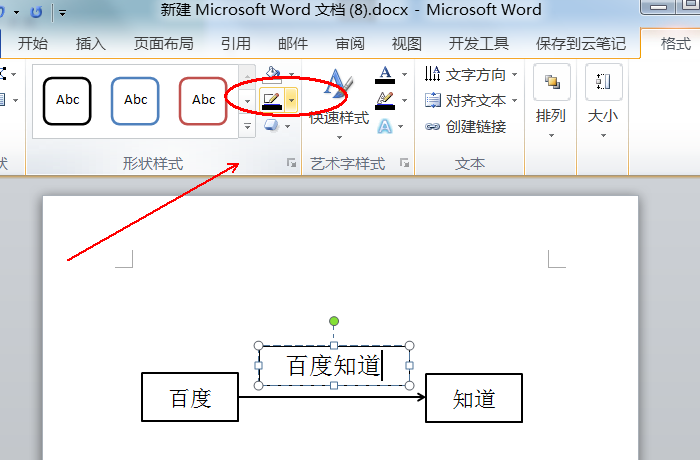Click the 大小 size icon
700x460 pixels.
click(604, 82)
